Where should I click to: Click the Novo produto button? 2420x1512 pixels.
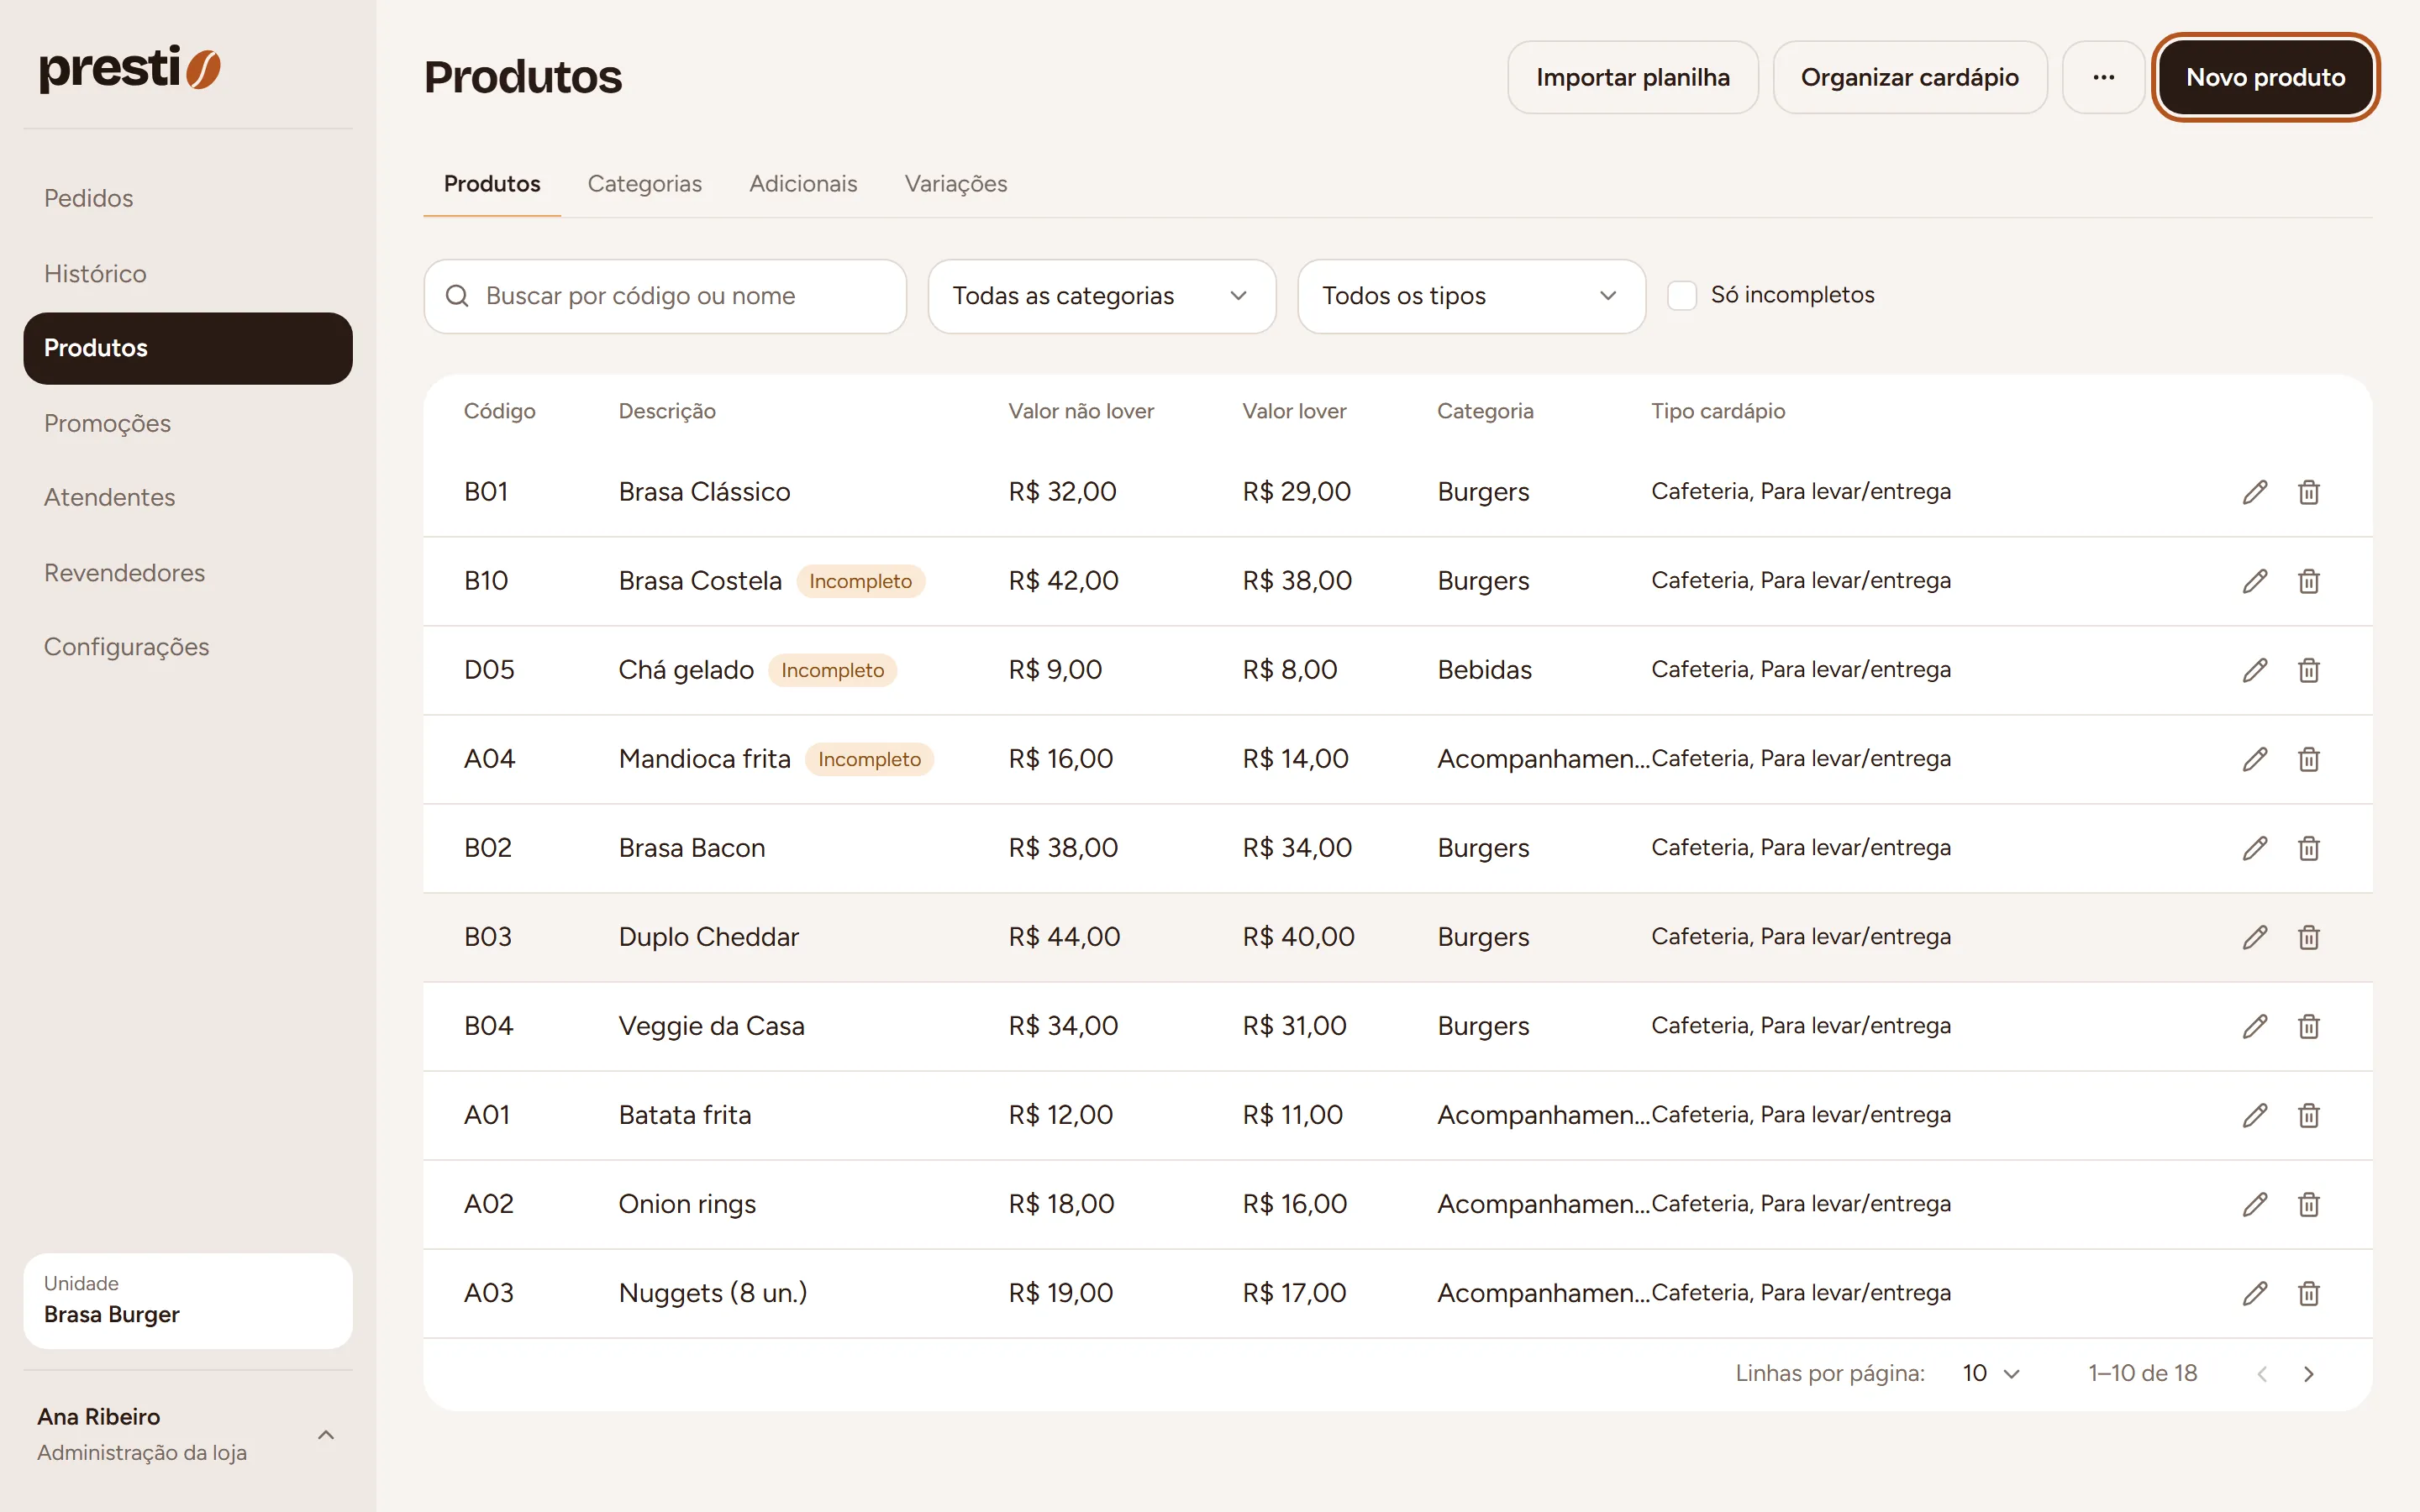point(2265,77)
